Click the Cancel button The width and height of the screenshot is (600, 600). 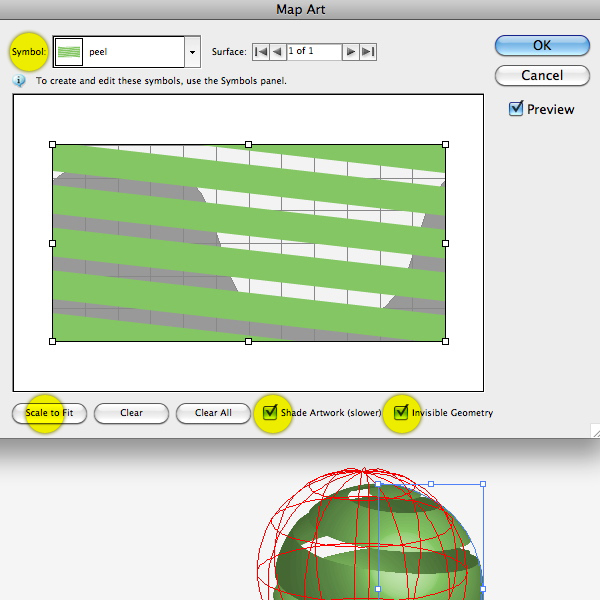coord(542,75)
